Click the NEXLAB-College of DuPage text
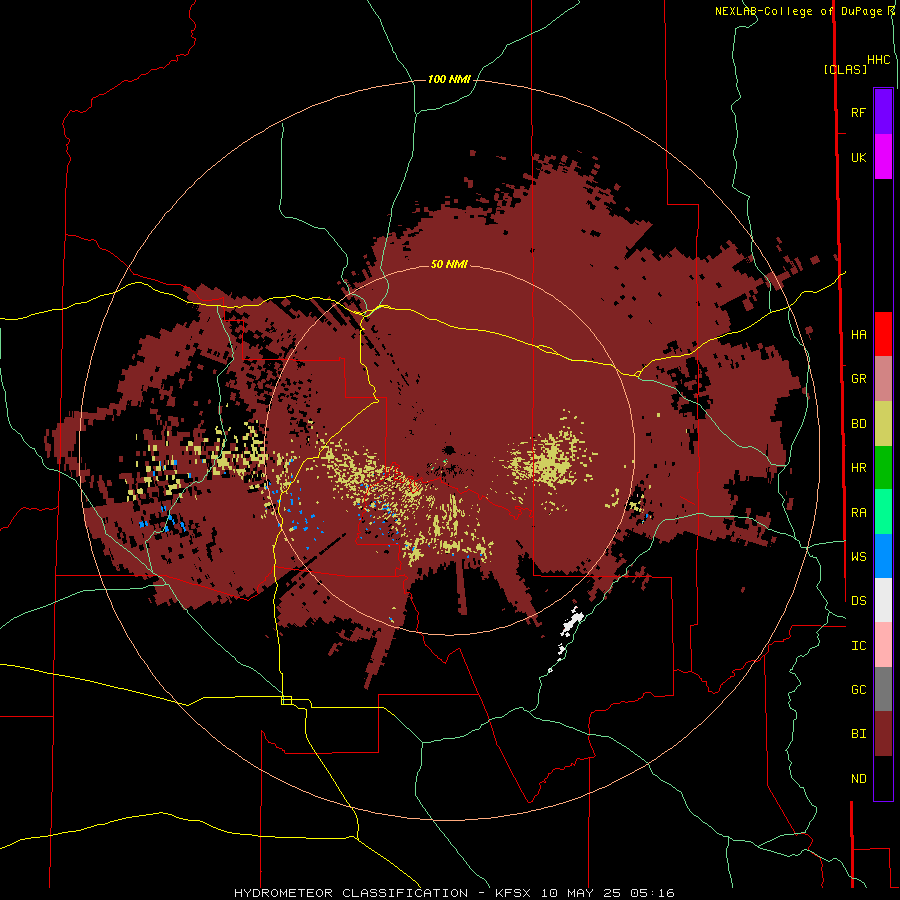 click(798, 11)
